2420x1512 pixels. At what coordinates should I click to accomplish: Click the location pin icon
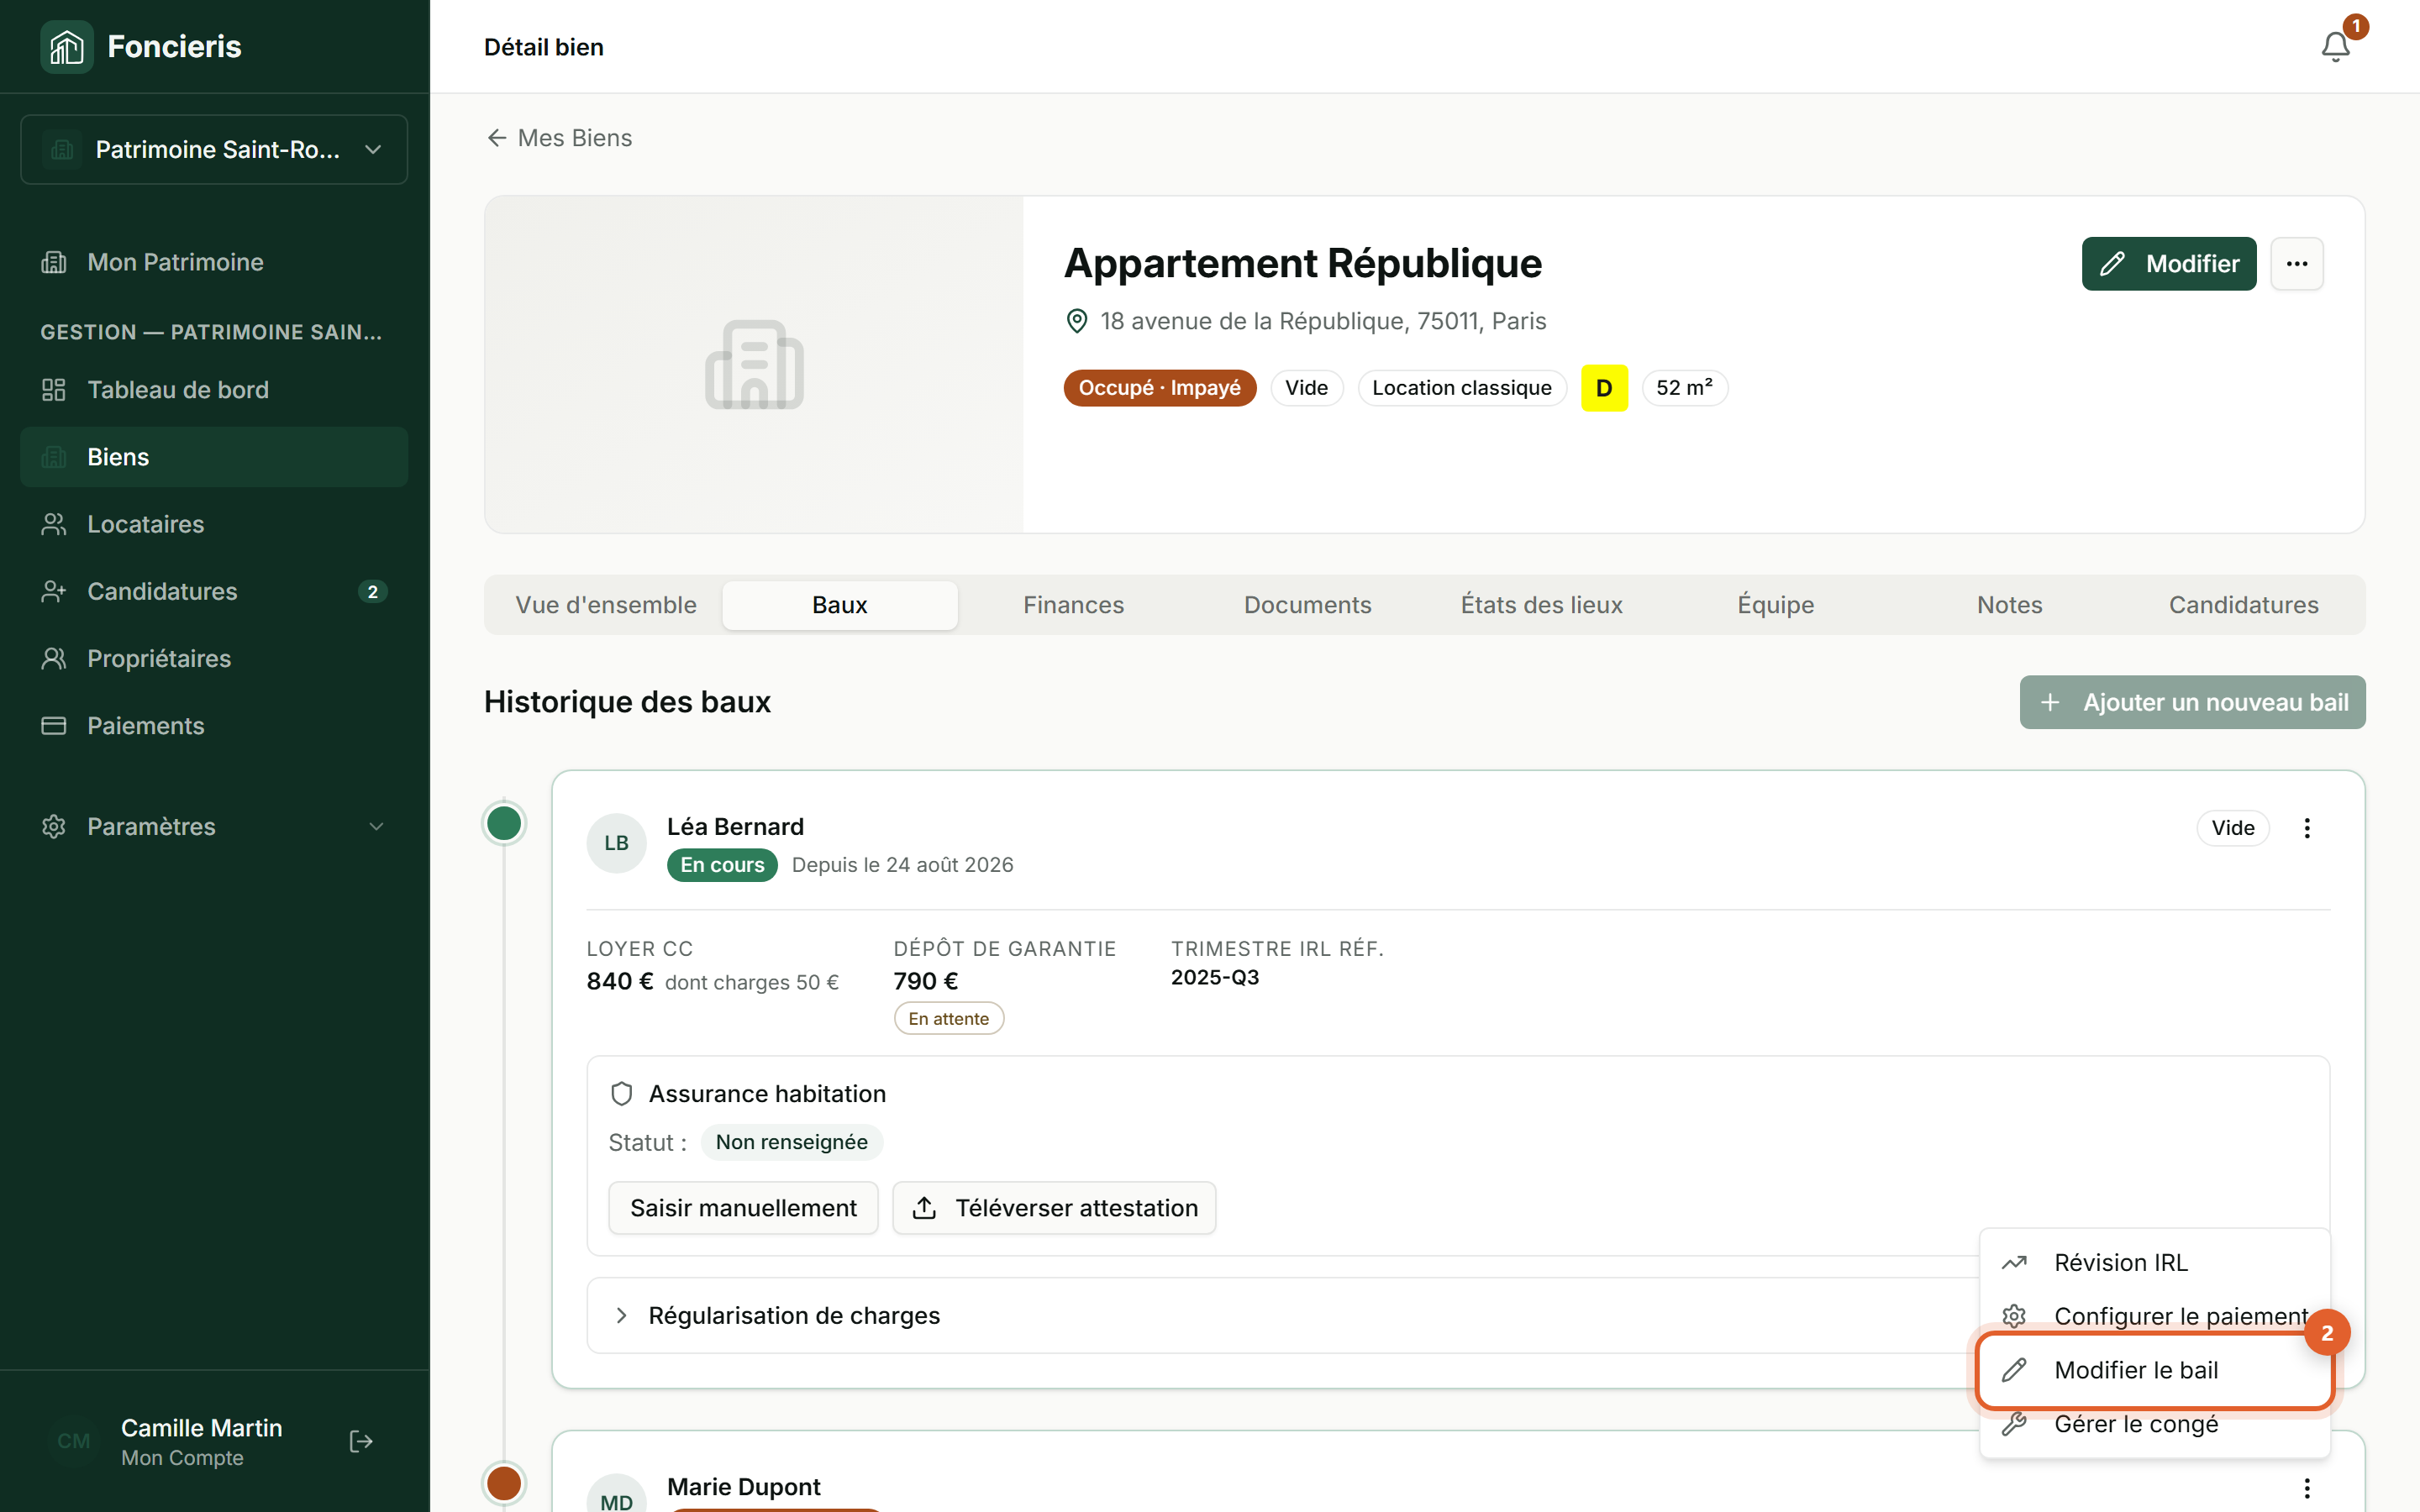tap(1077, 321)
